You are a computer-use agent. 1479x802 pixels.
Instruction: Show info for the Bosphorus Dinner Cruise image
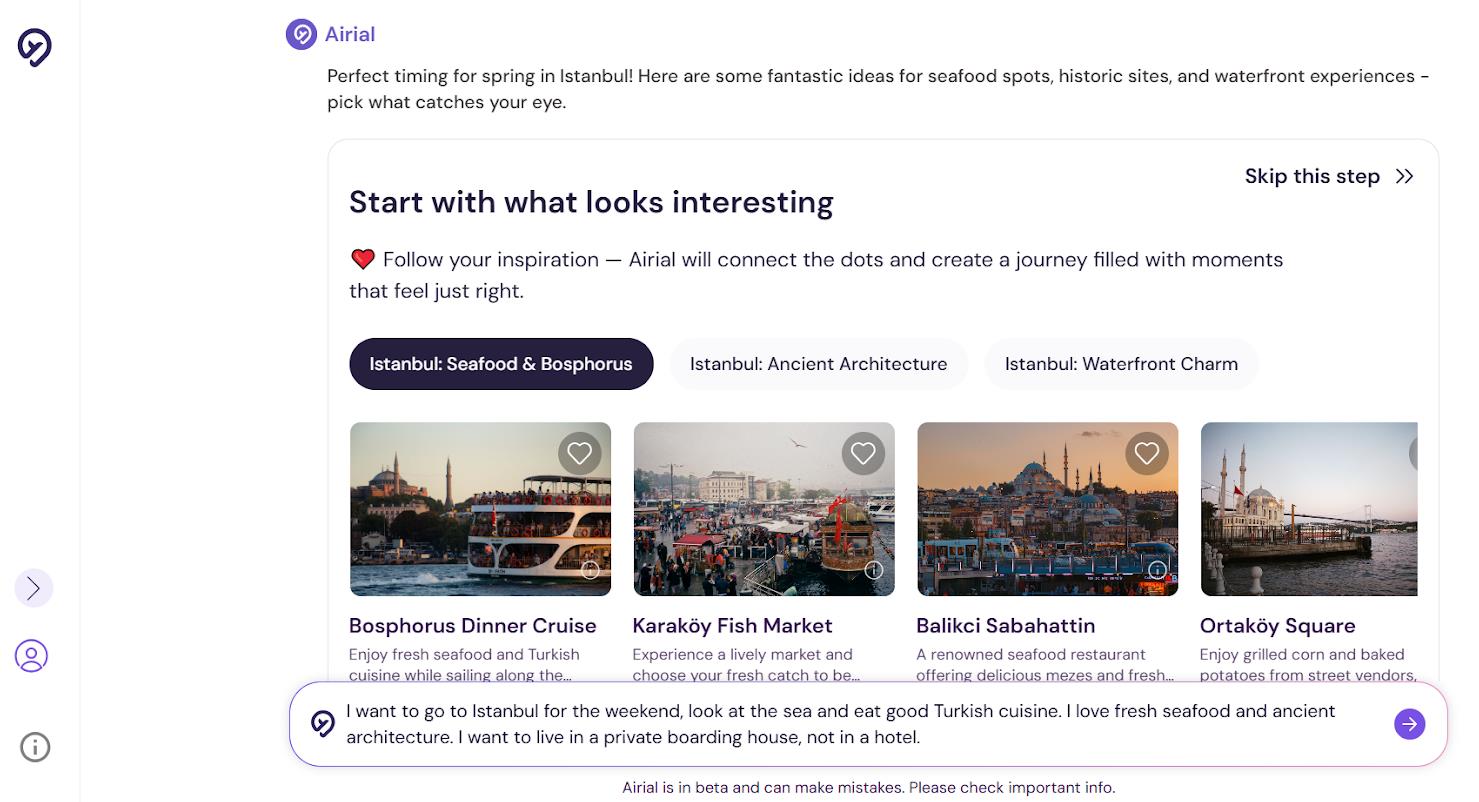pyautogui.click(x=590, y=571)
